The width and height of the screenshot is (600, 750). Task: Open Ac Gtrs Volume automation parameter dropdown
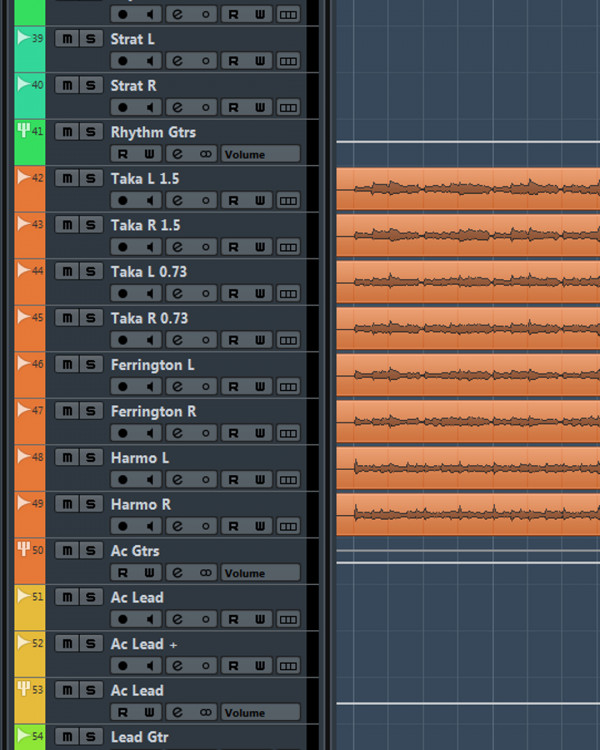click(261, 573)
